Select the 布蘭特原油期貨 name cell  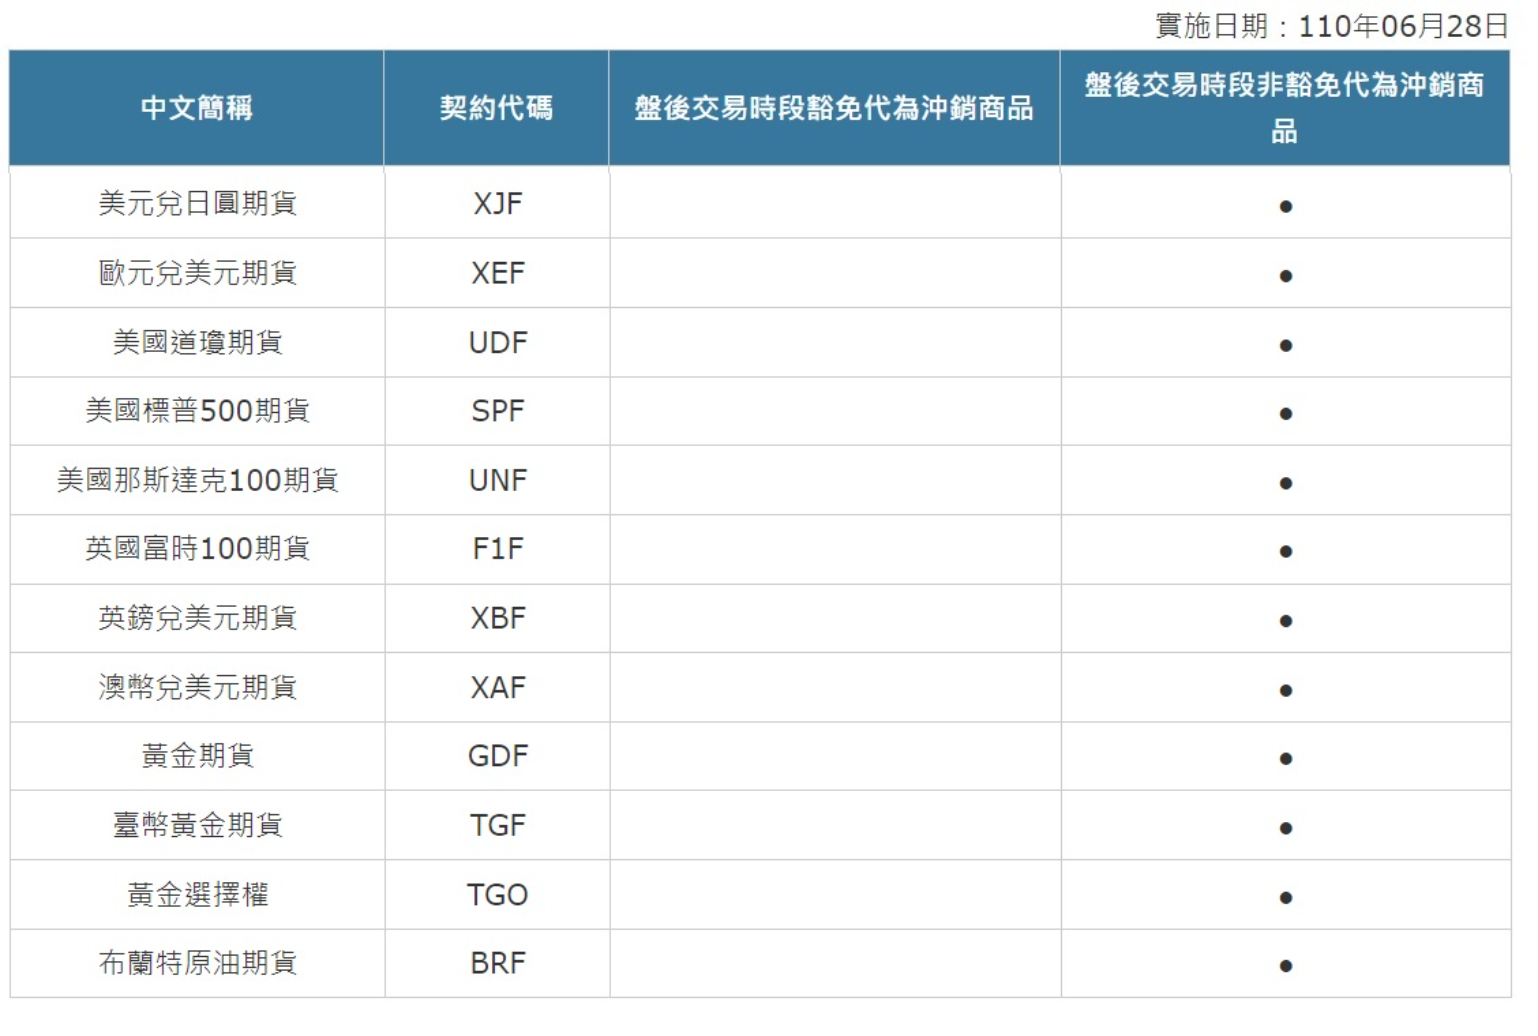pyautogui.click(x=197, y=963)
